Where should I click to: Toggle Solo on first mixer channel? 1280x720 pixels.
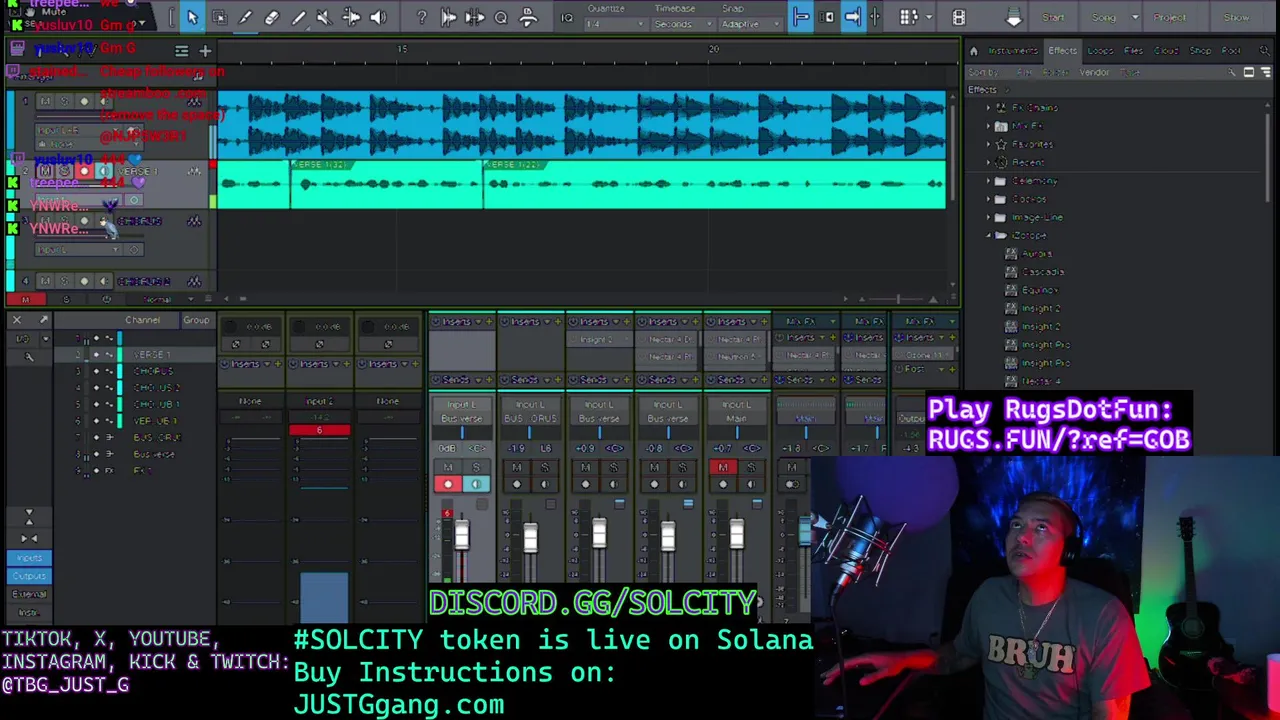tap(475, 467)
